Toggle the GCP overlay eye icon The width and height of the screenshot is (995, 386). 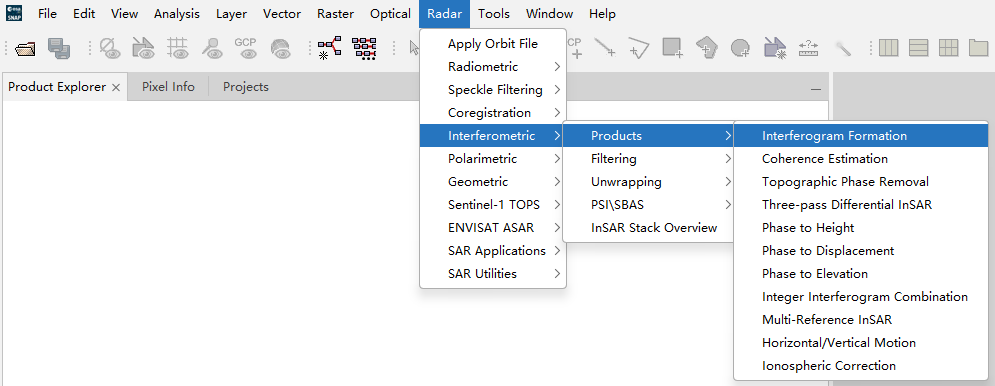(246, 48)
